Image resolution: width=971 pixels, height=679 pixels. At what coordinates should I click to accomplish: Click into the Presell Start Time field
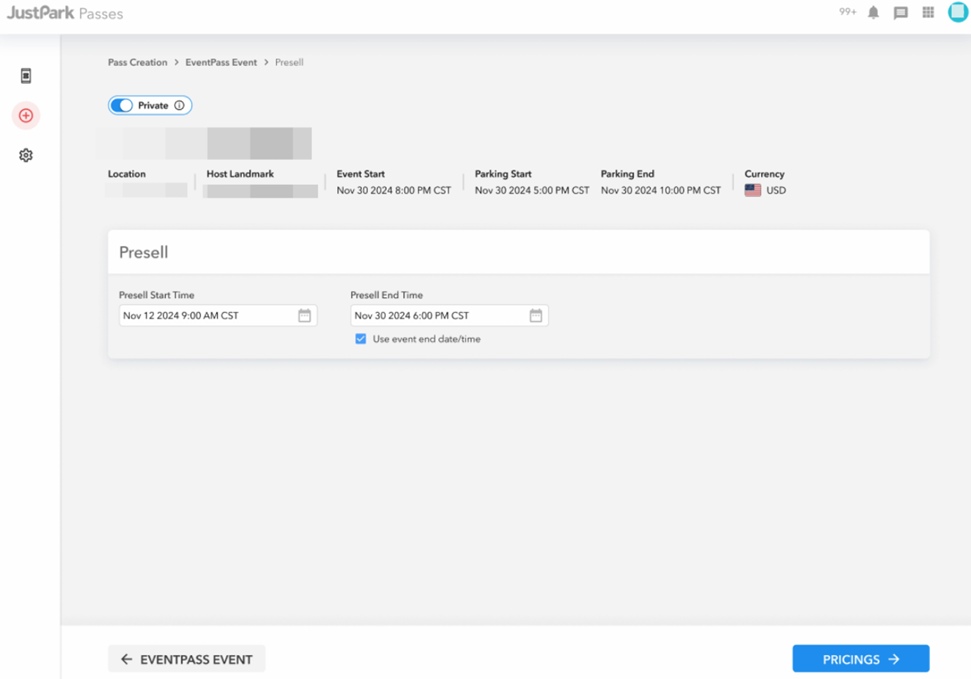[x=218, y=315]
